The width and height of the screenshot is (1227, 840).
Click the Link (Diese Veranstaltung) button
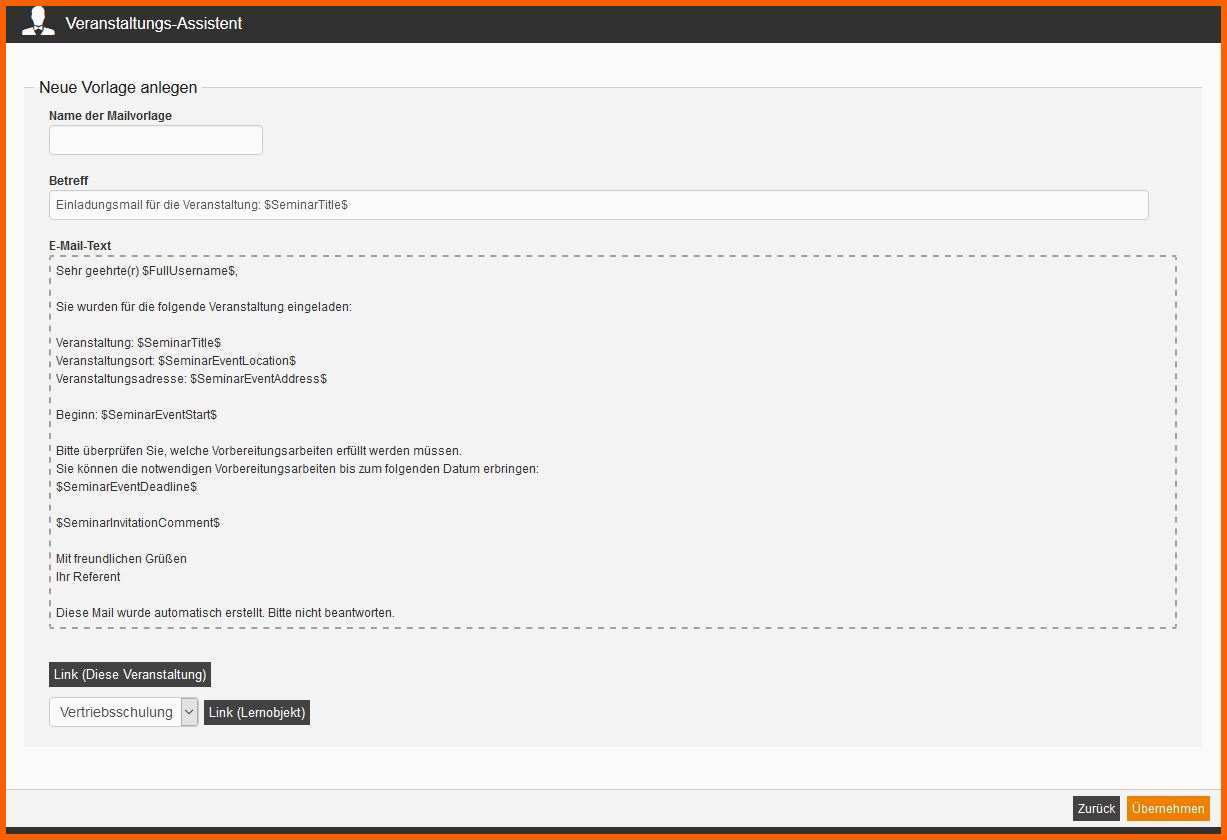coord(130,674)
